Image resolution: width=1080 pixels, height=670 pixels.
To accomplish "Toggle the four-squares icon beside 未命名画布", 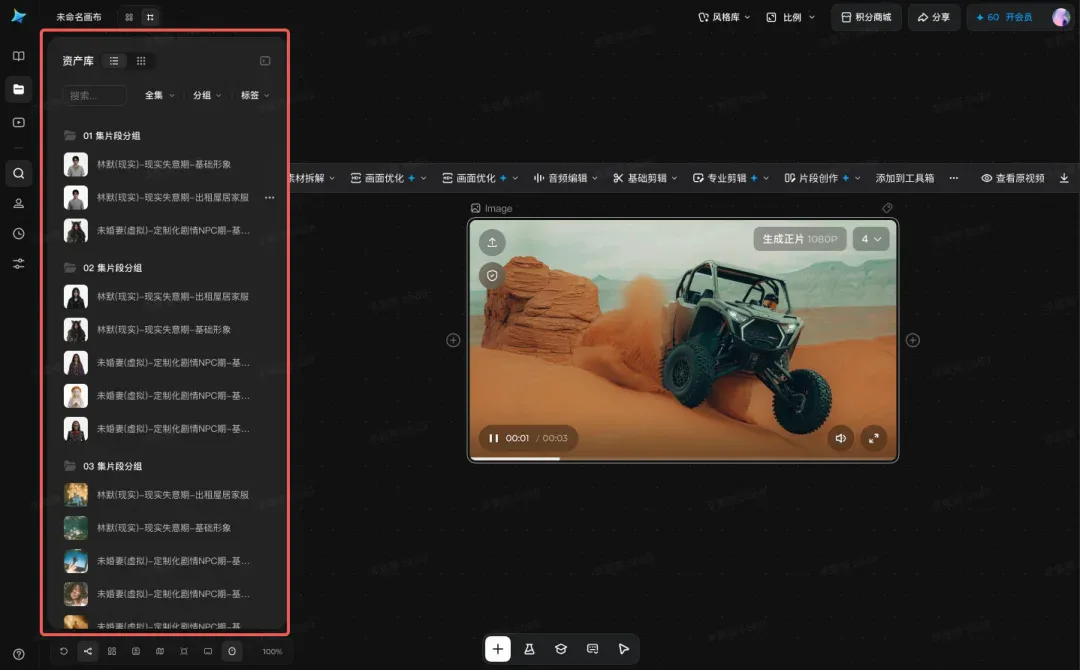I will point(129,17).
